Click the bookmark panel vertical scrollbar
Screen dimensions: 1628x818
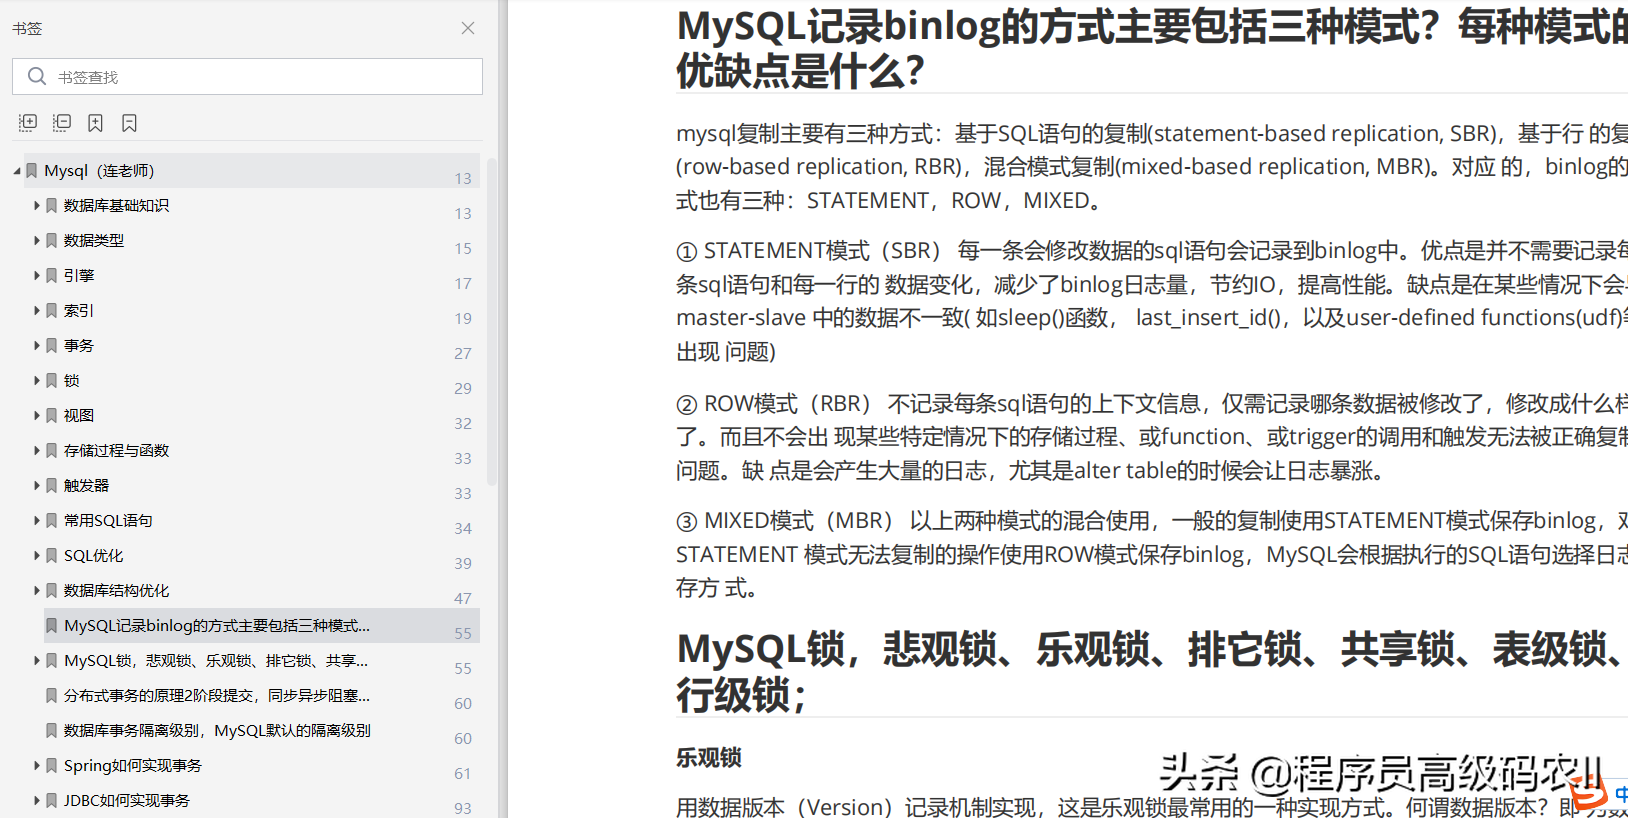click(x=491, y=320)
